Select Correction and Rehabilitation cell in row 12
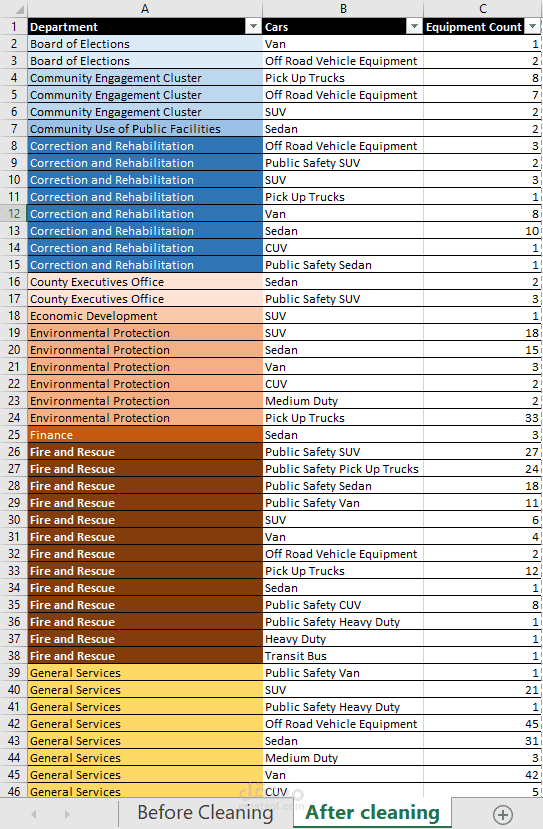The width and height of the screenshot is (543, 829). point(145,214)
